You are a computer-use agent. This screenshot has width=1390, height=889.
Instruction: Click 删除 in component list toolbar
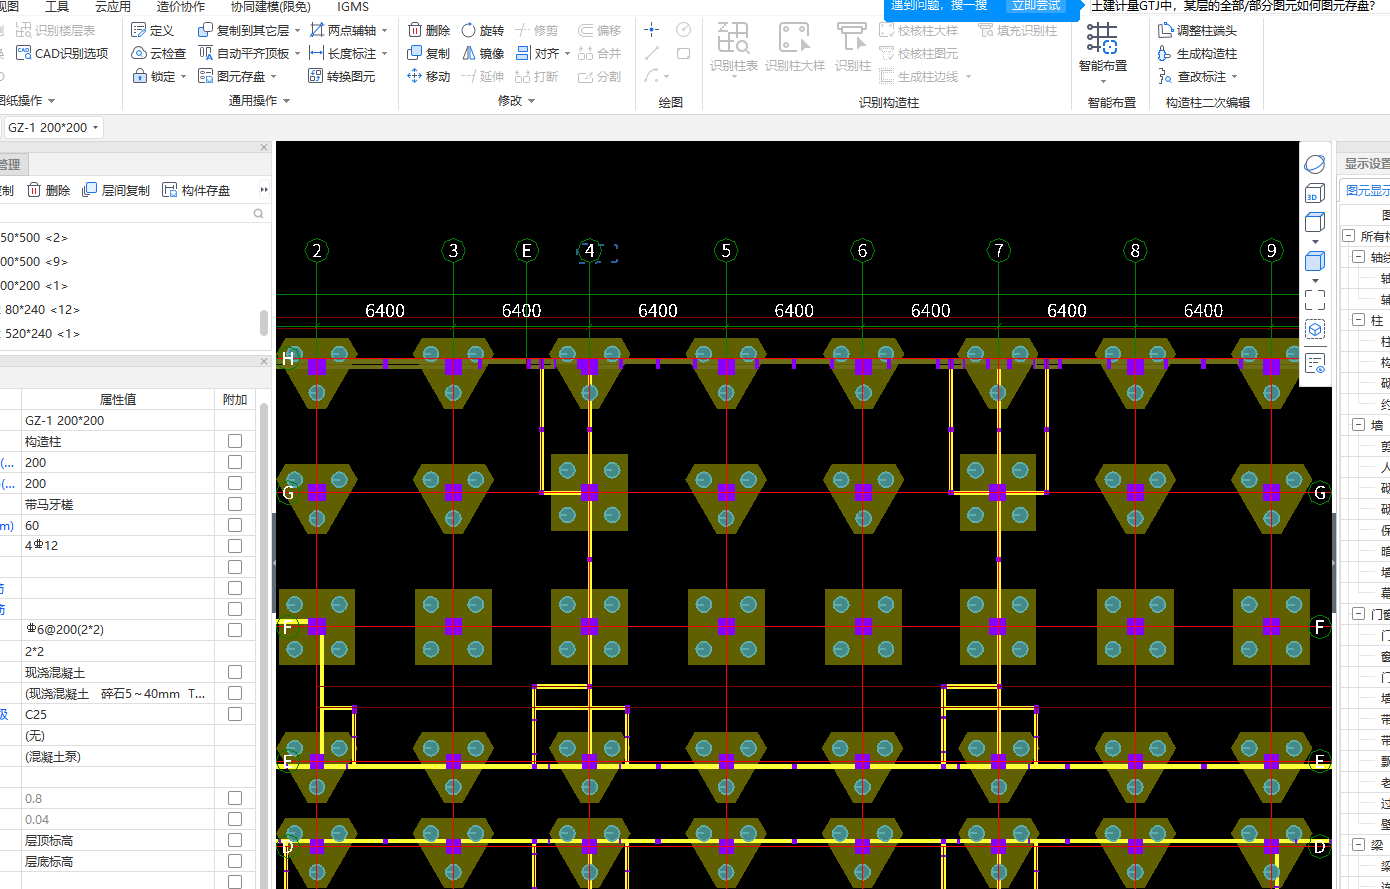(49, 190)
